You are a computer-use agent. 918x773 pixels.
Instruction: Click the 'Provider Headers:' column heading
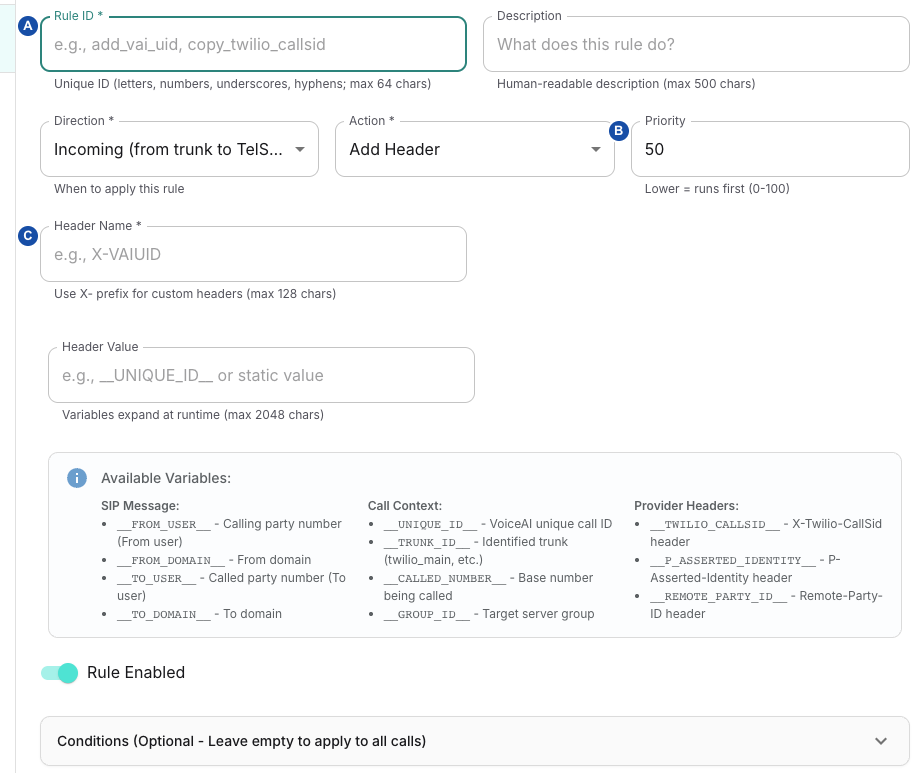[x=686, y=505]
